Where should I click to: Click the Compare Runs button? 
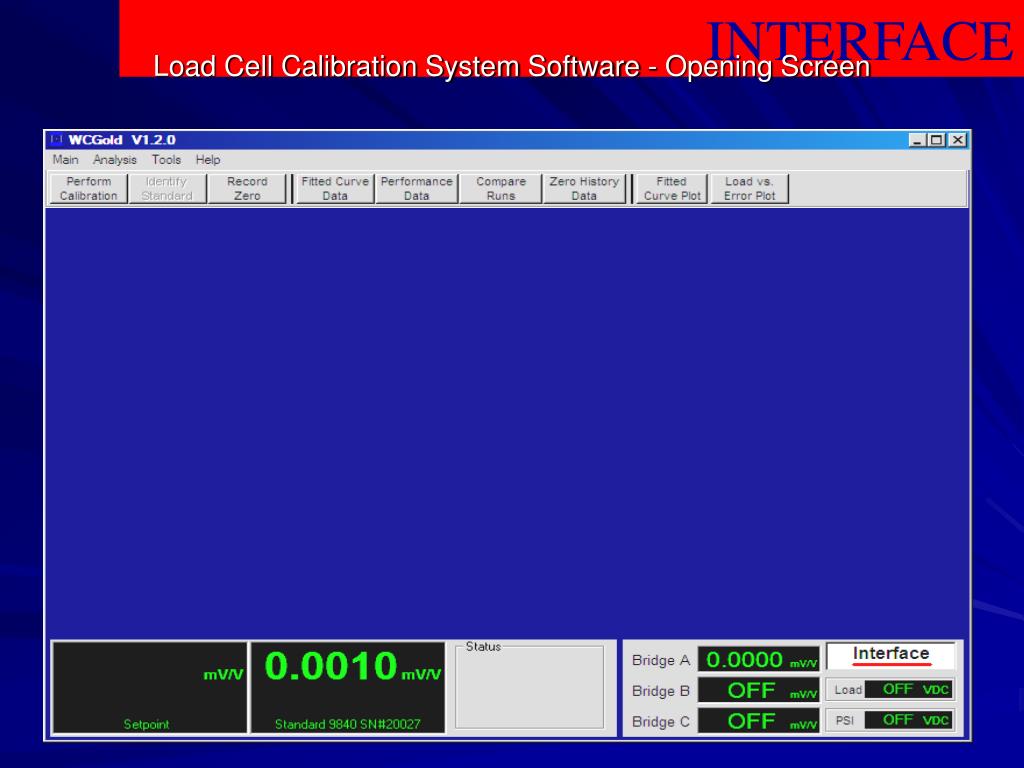click(x=501, y=189)
